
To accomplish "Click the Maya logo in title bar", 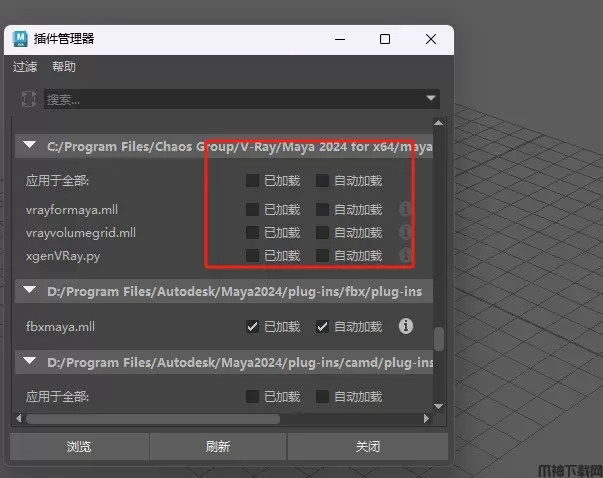I will point(20,39).
